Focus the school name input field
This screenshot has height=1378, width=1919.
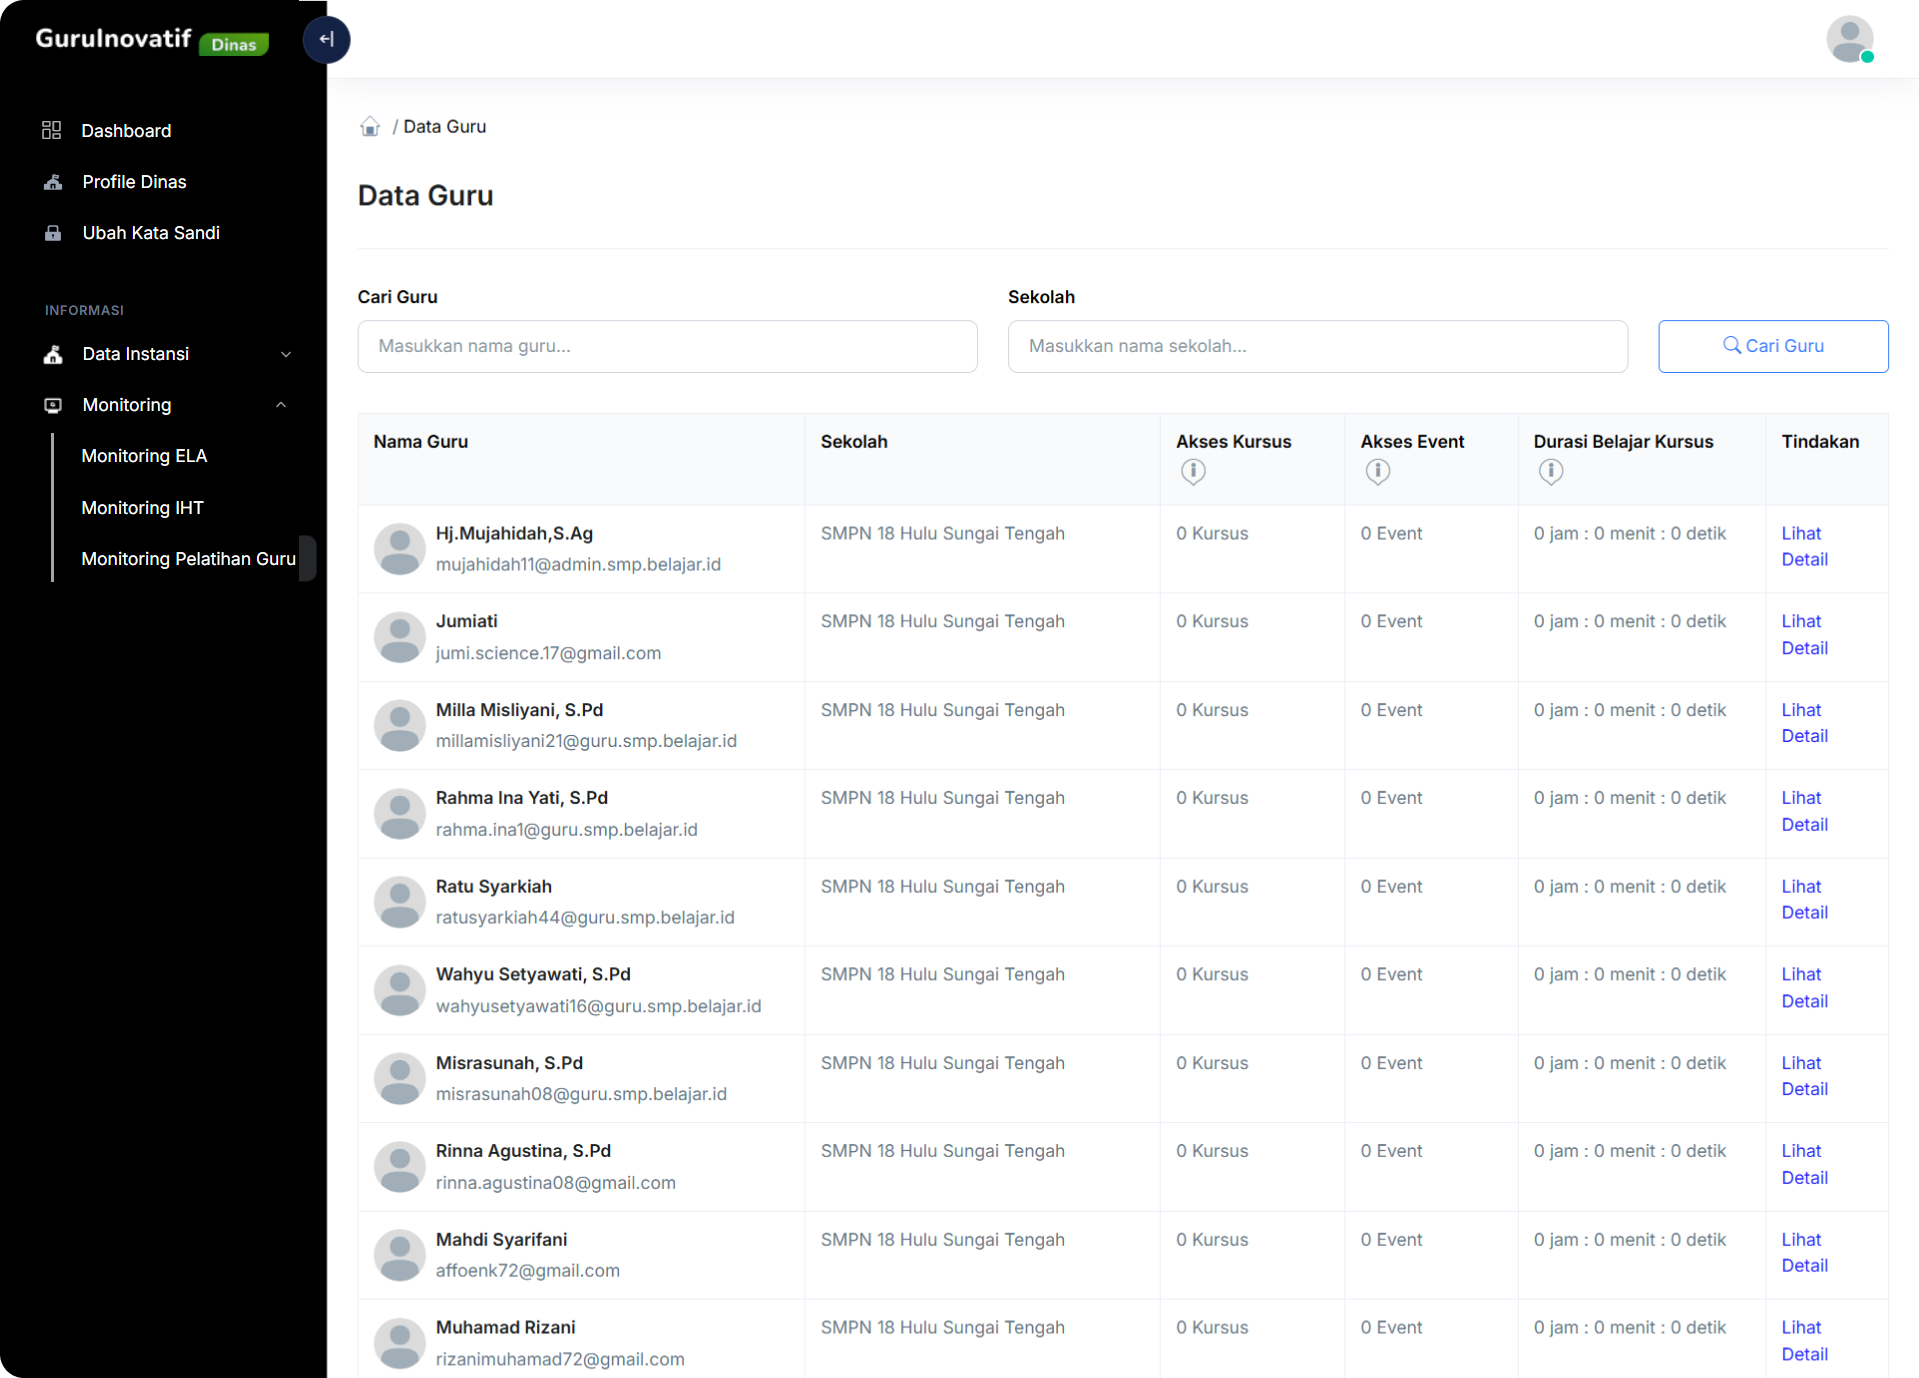(x=1317, y=346)
